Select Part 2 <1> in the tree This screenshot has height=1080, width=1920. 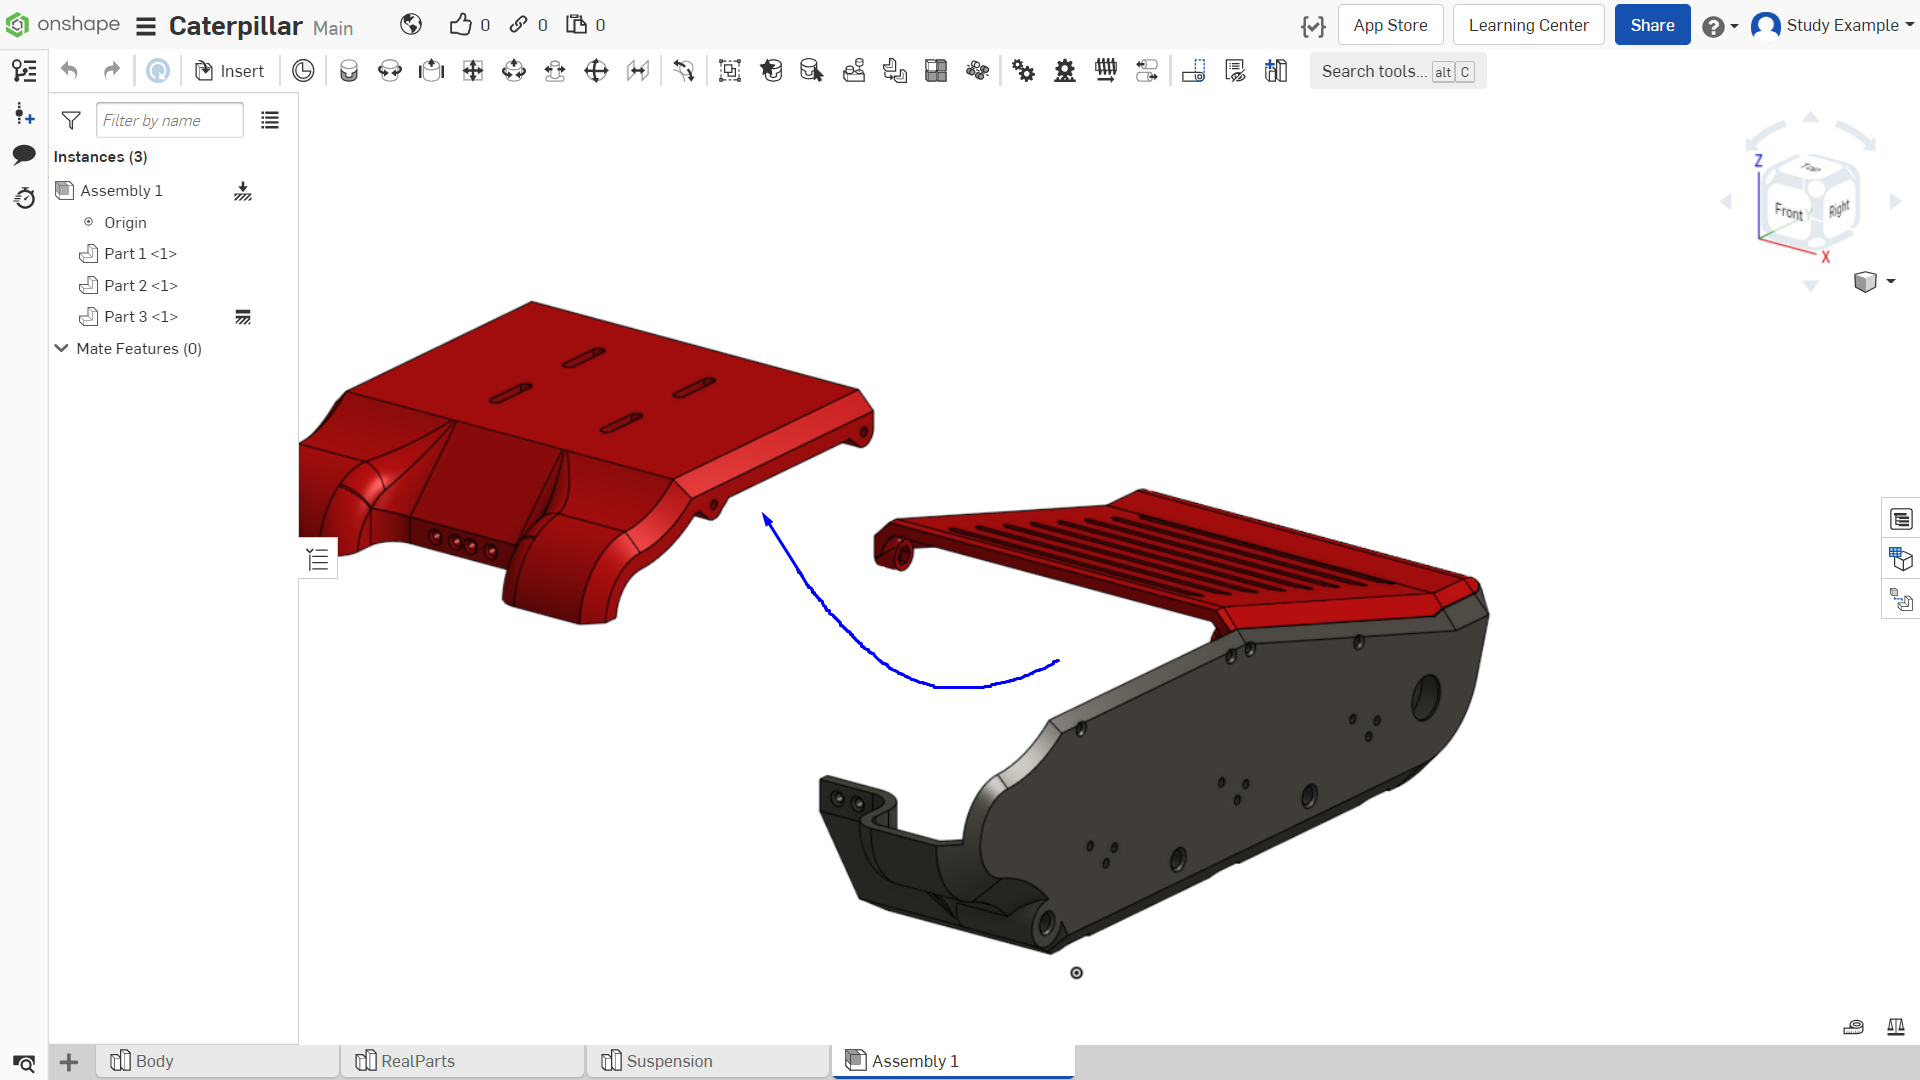click(x=141, y=286)
